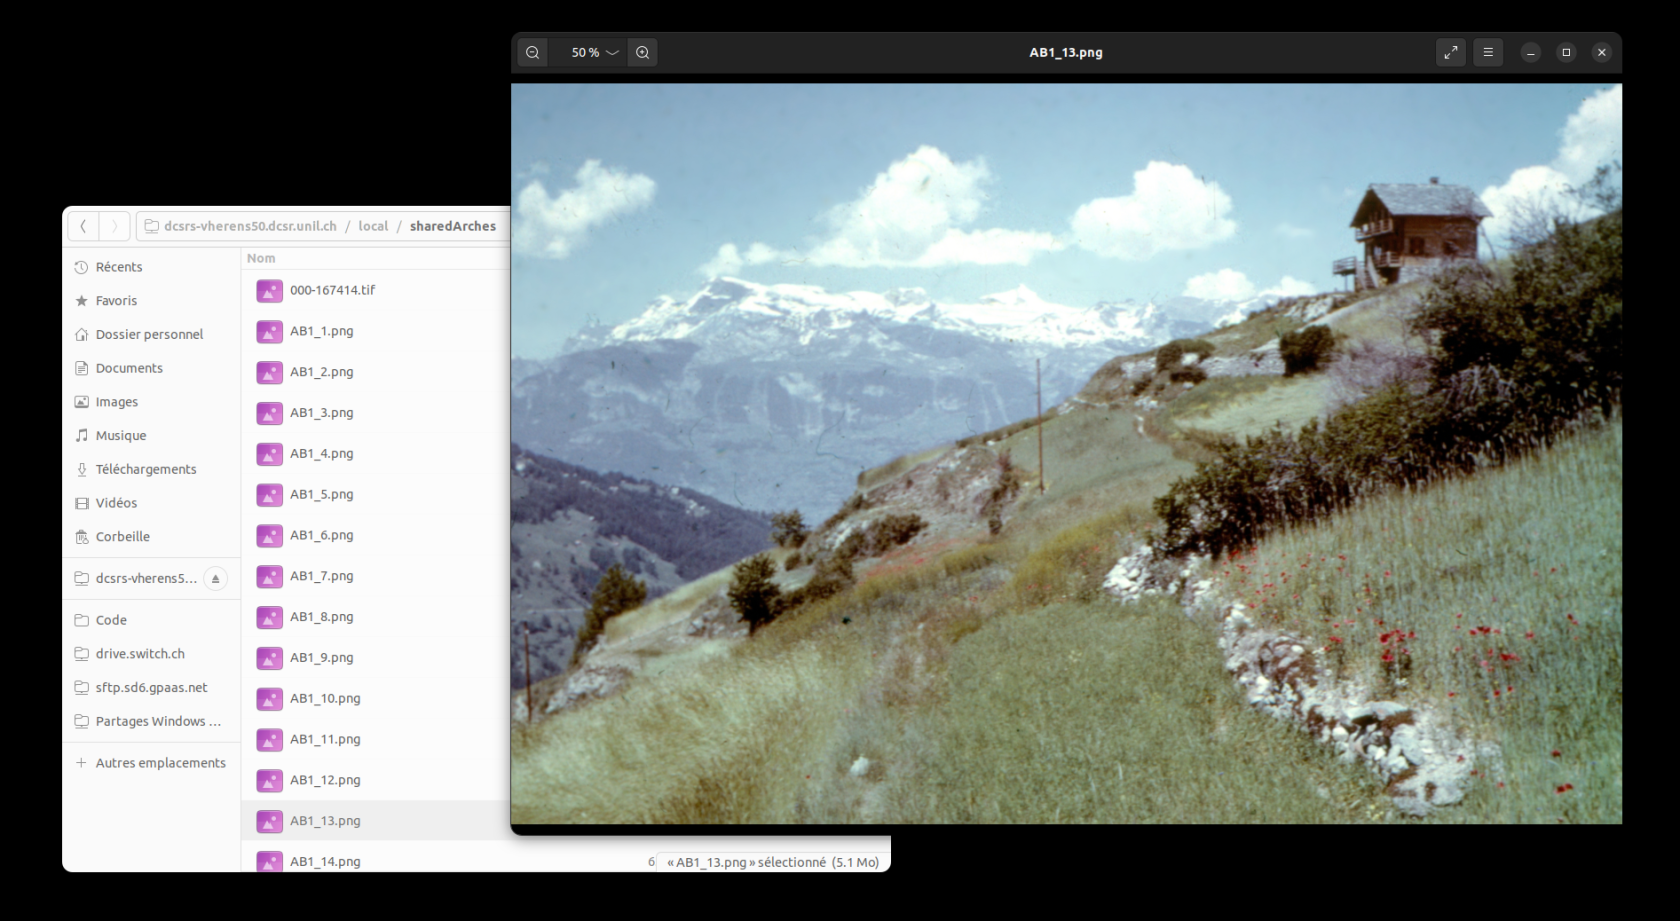
Task: Enter fullscreen mode in image viewer
Action: coord(1450,53)
